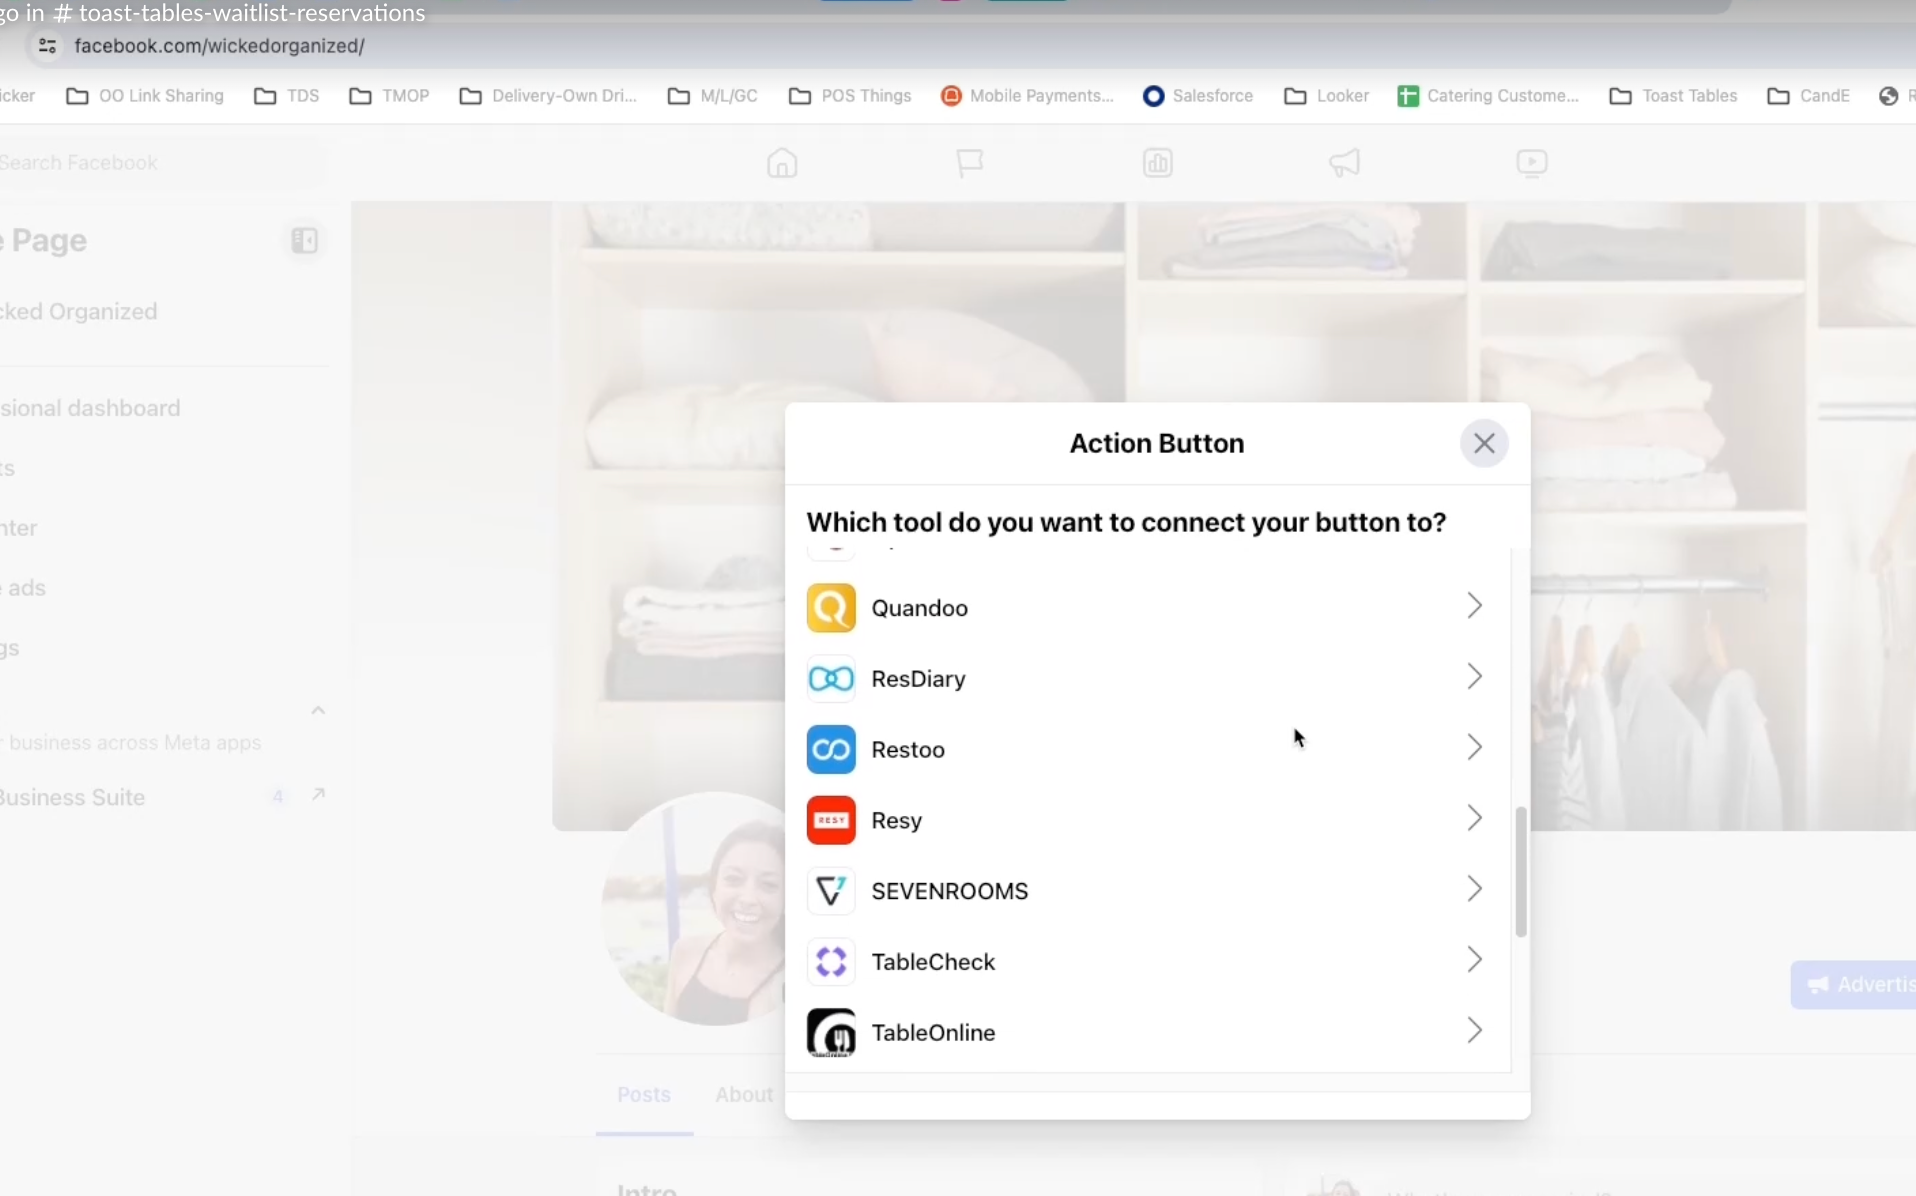
Task: Click the profile picture thumbnail
Action: [716, 909]
